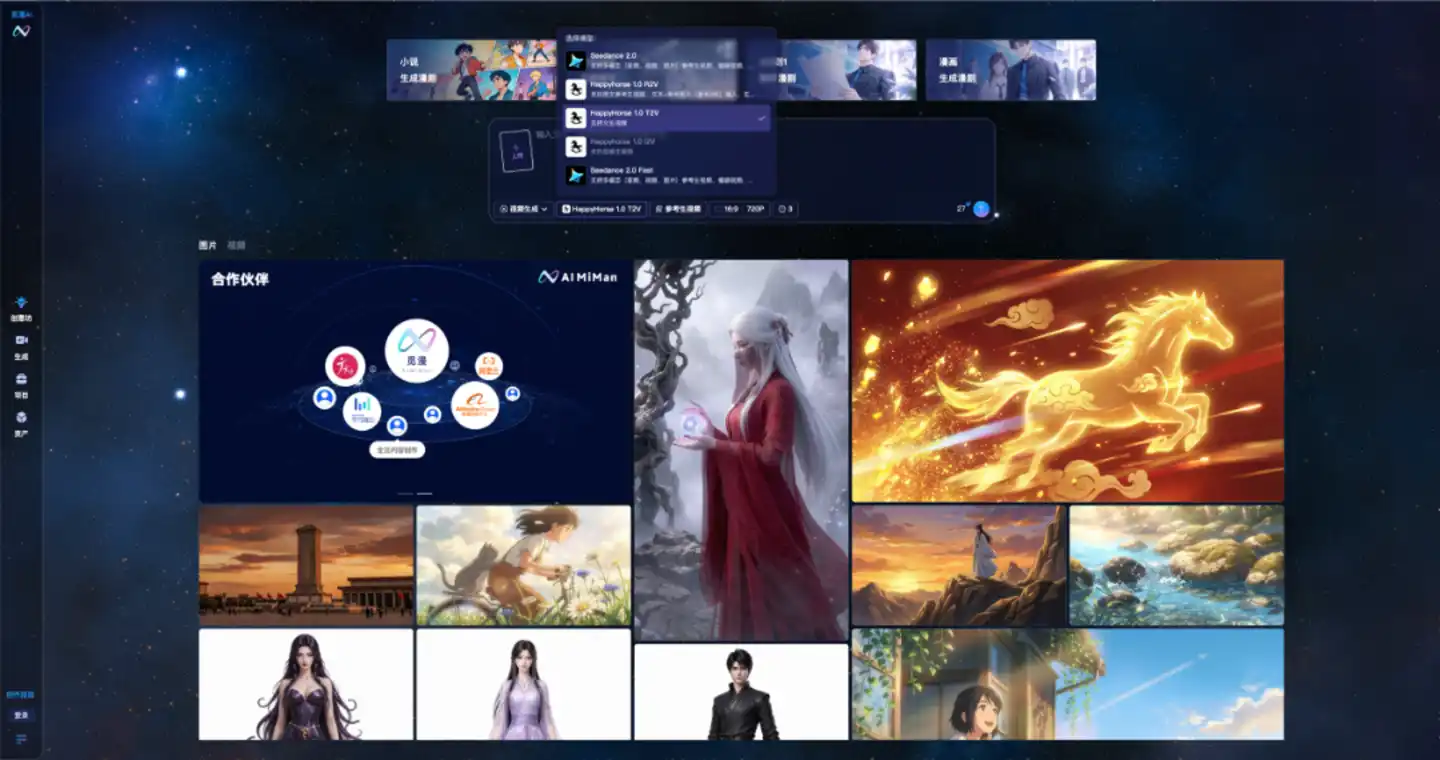Switch to the 图片 gallery tab

[x=207, y=245]
